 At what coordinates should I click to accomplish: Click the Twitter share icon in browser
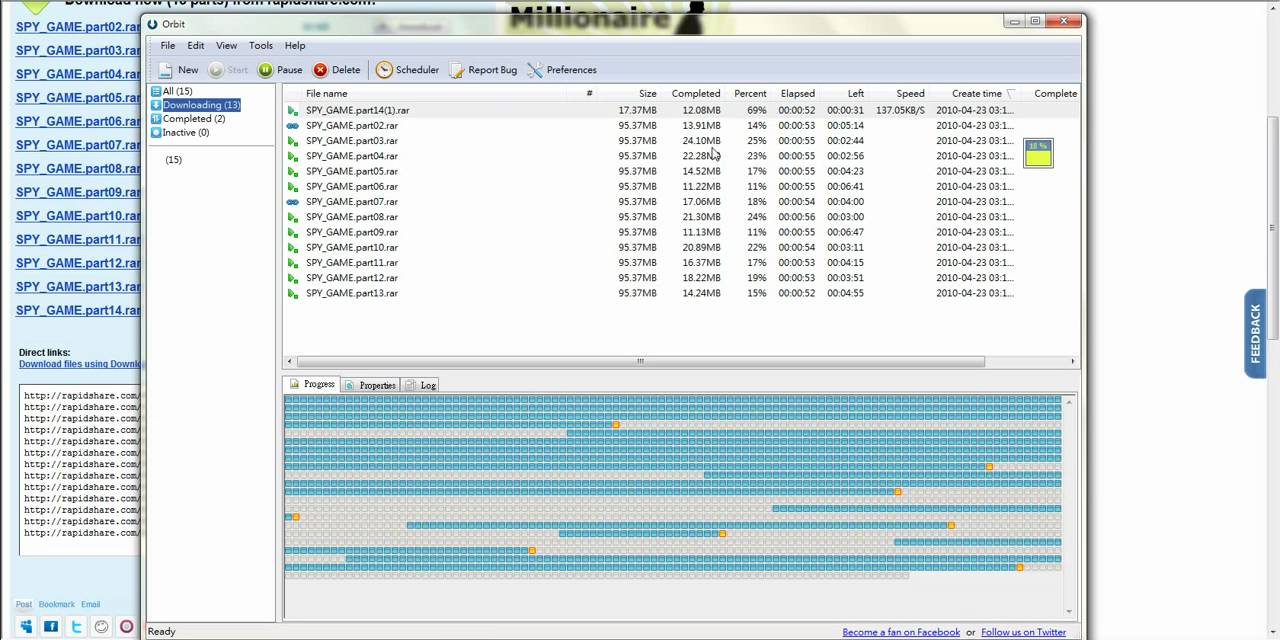point(76,627)
